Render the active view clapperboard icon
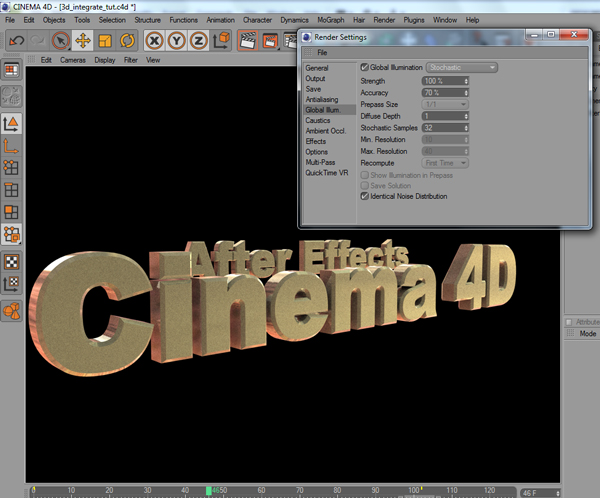This screenshot has width=600, height=498. [x=248, y=41]
